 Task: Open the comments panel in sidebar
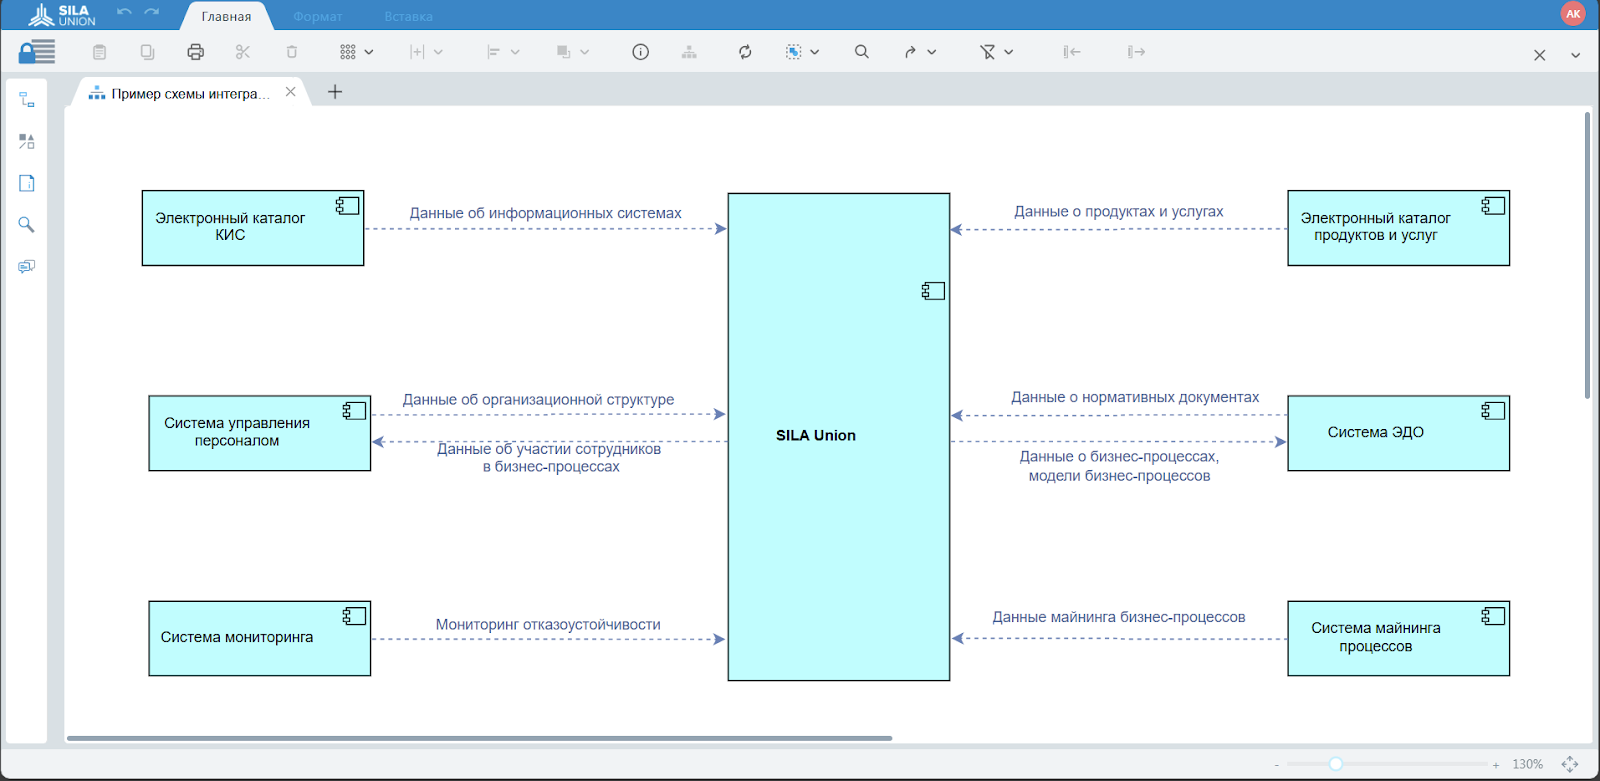click(x=27, y=267)
